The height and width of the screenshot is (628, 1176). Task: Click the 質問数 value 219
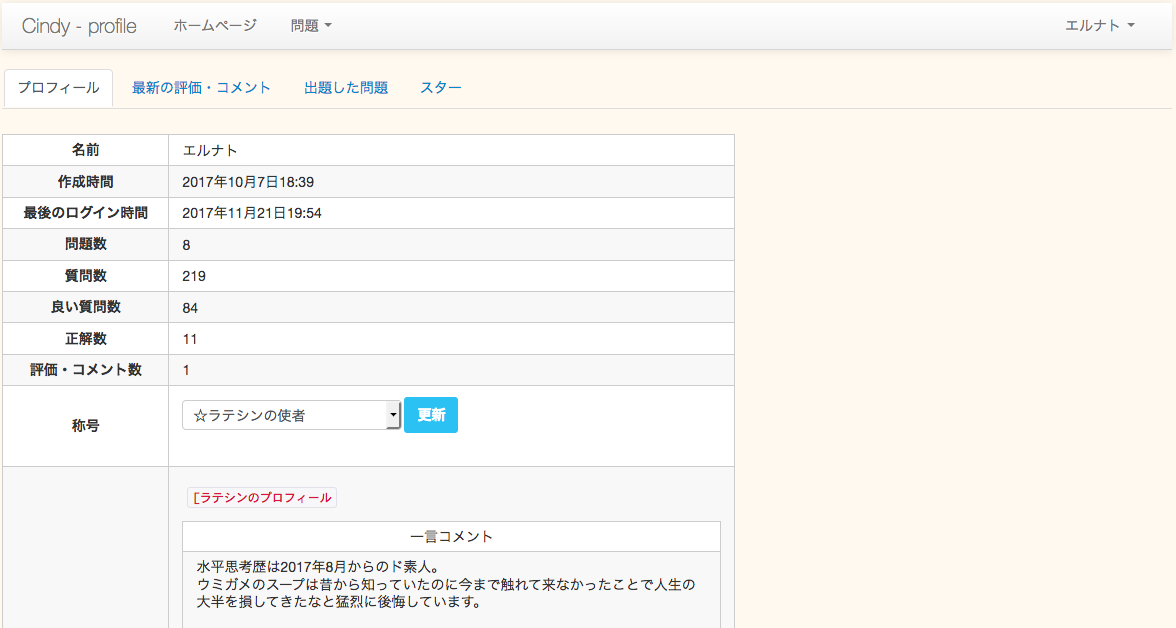click(194, 276)
